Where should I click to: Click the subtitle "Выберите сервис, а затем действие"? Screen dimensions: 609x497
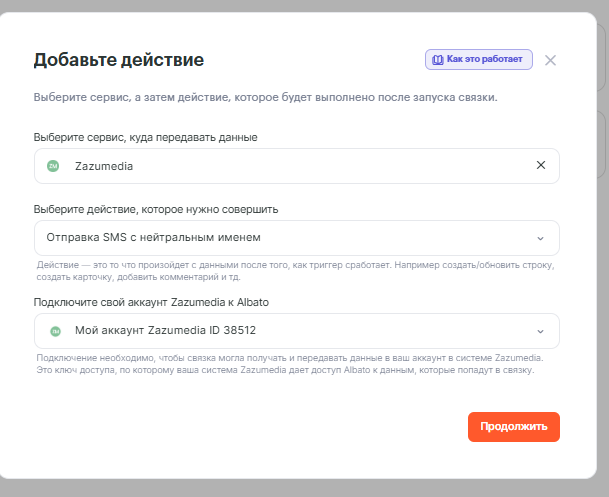pyautogui.click(x=265, y=98)
